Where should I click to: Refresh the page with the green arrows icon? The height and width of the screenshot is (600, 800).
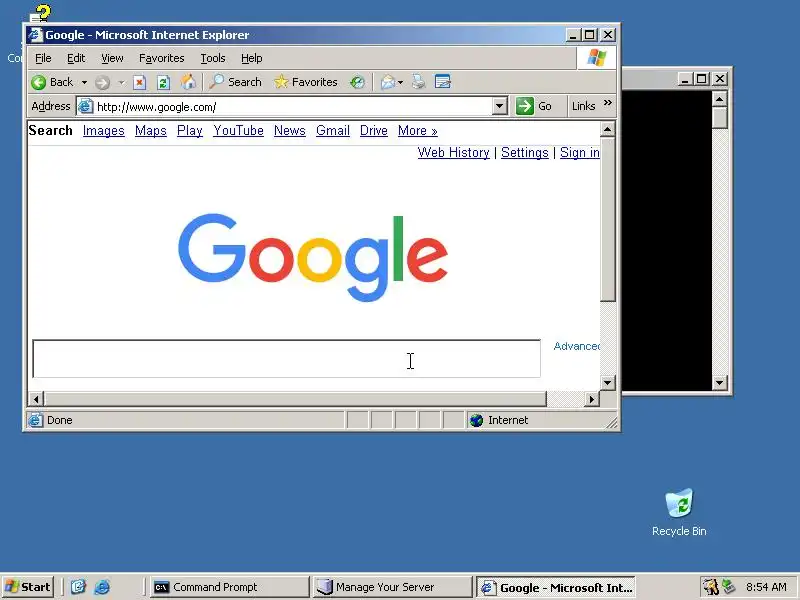[163, 82]
